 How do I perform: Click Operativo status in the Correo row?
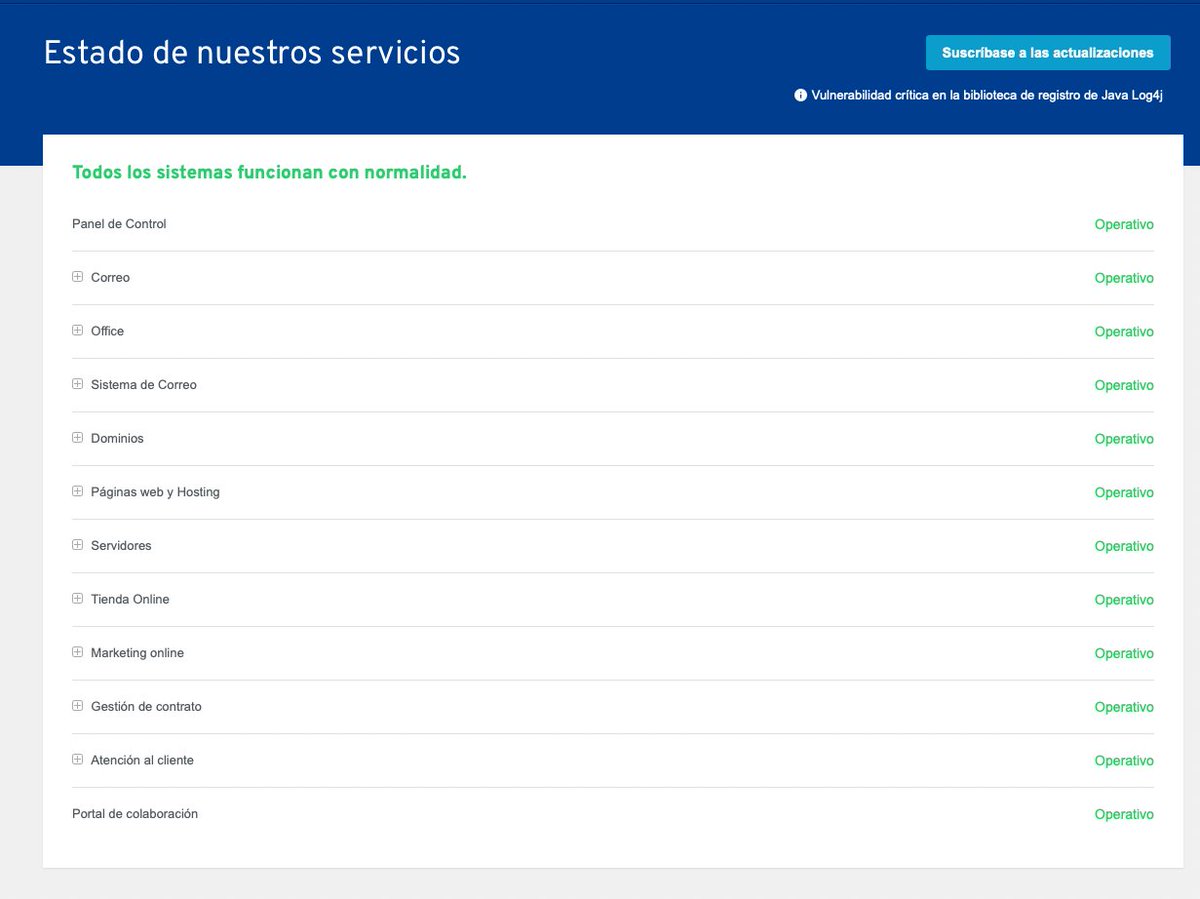(1124, 278)
